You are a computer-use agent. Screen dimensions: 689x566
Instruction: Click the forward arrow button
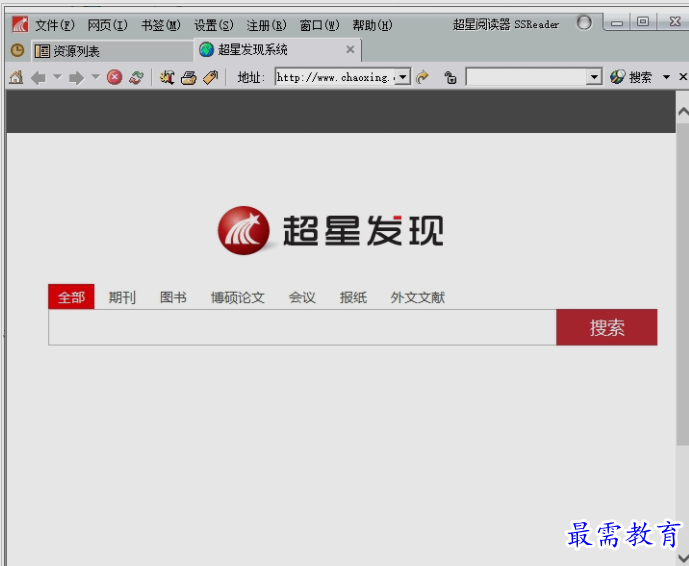[x=76, y=78]
